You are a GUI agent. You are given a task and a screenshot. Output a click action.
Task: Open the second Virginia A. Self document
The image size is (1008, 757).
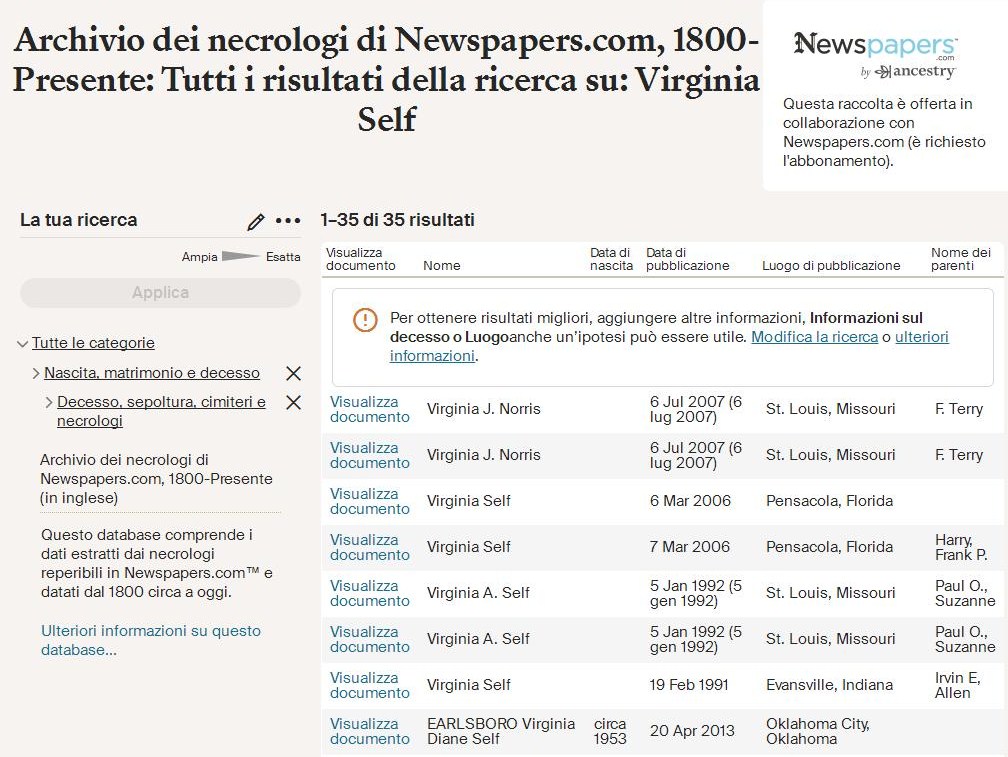click(370, 639)
